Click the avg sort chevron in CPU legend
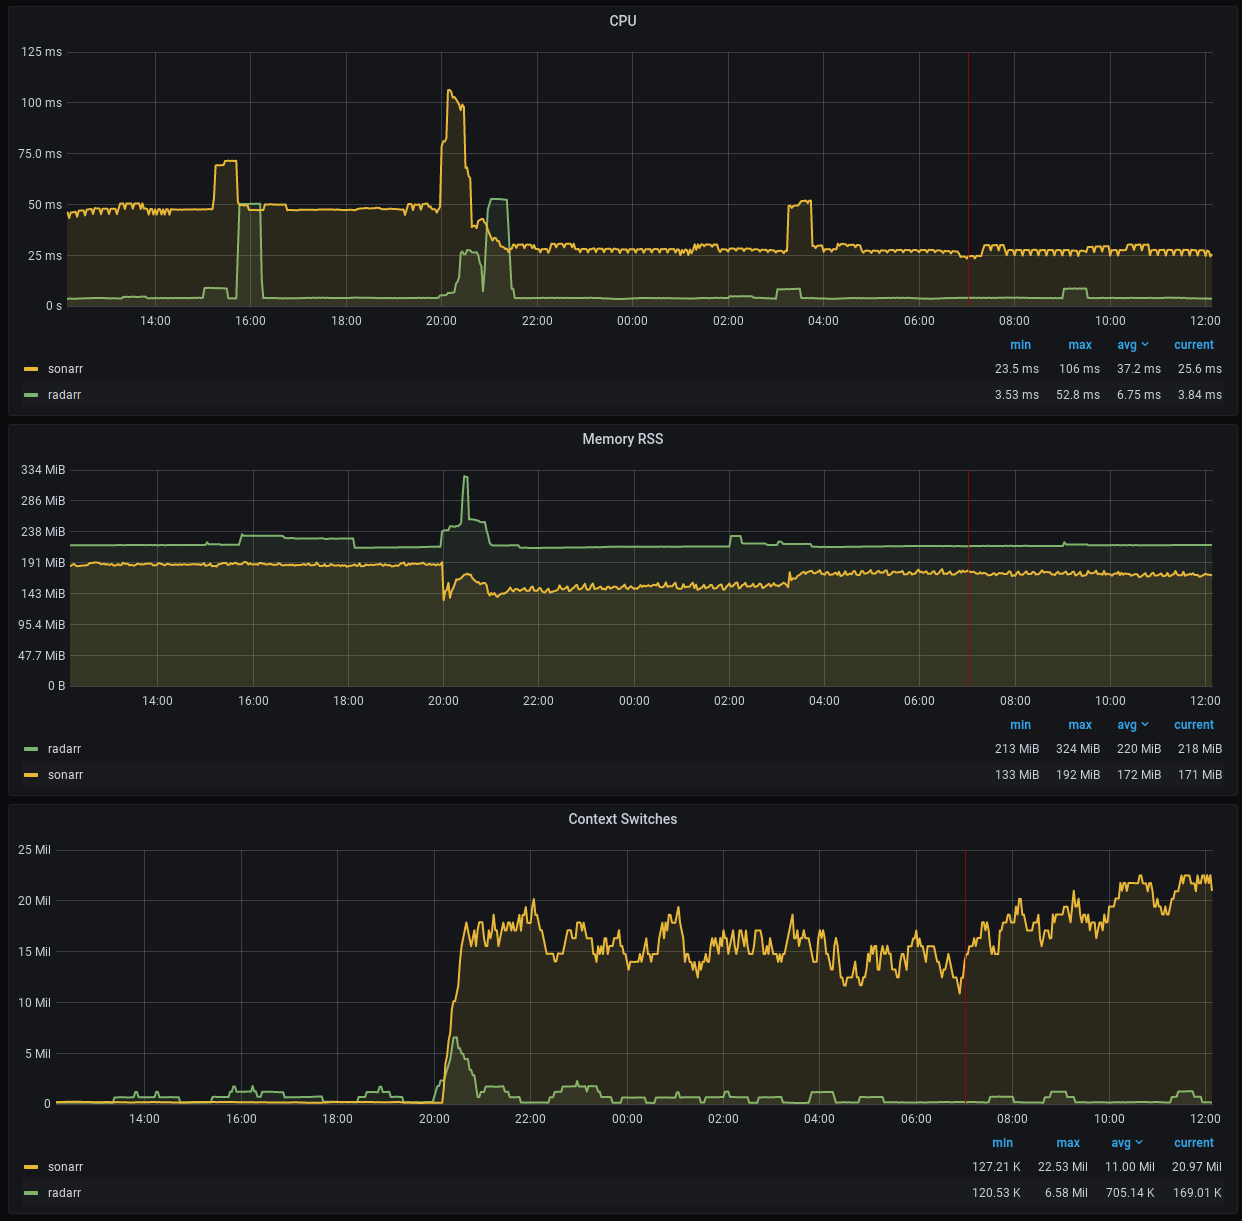The image size is (1242, 1221). tap(1145, 345)
